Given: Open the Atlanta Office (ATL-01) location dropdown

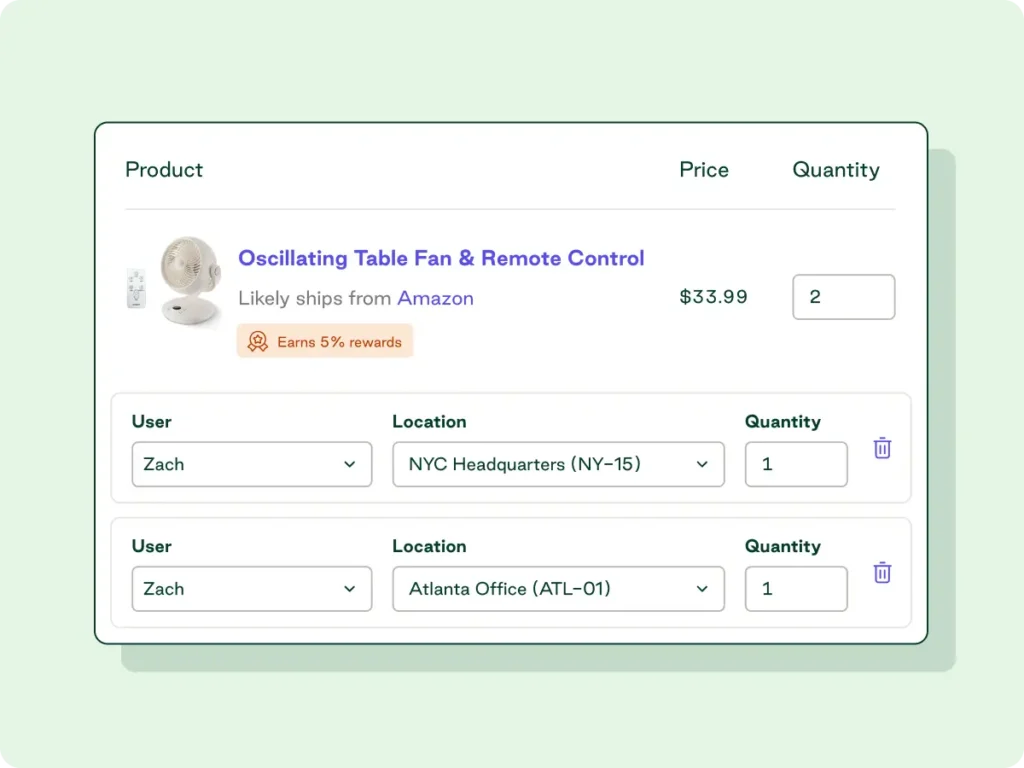Looking at the screenshot, I should [x=558, y=589].
